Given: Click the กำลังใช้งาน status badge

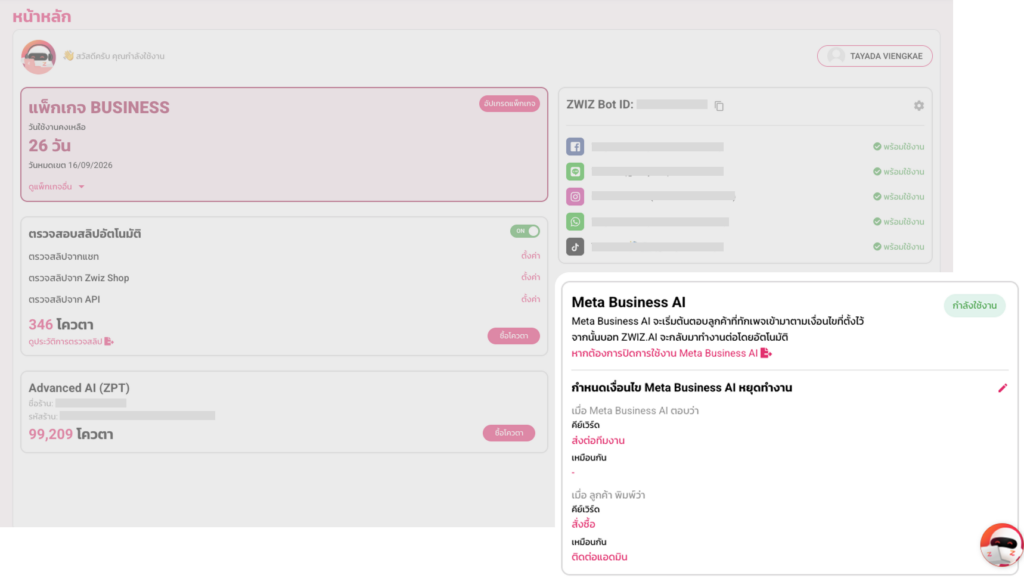Looking at the screenshot, I should pyautogui.click(x=974, y=306).
